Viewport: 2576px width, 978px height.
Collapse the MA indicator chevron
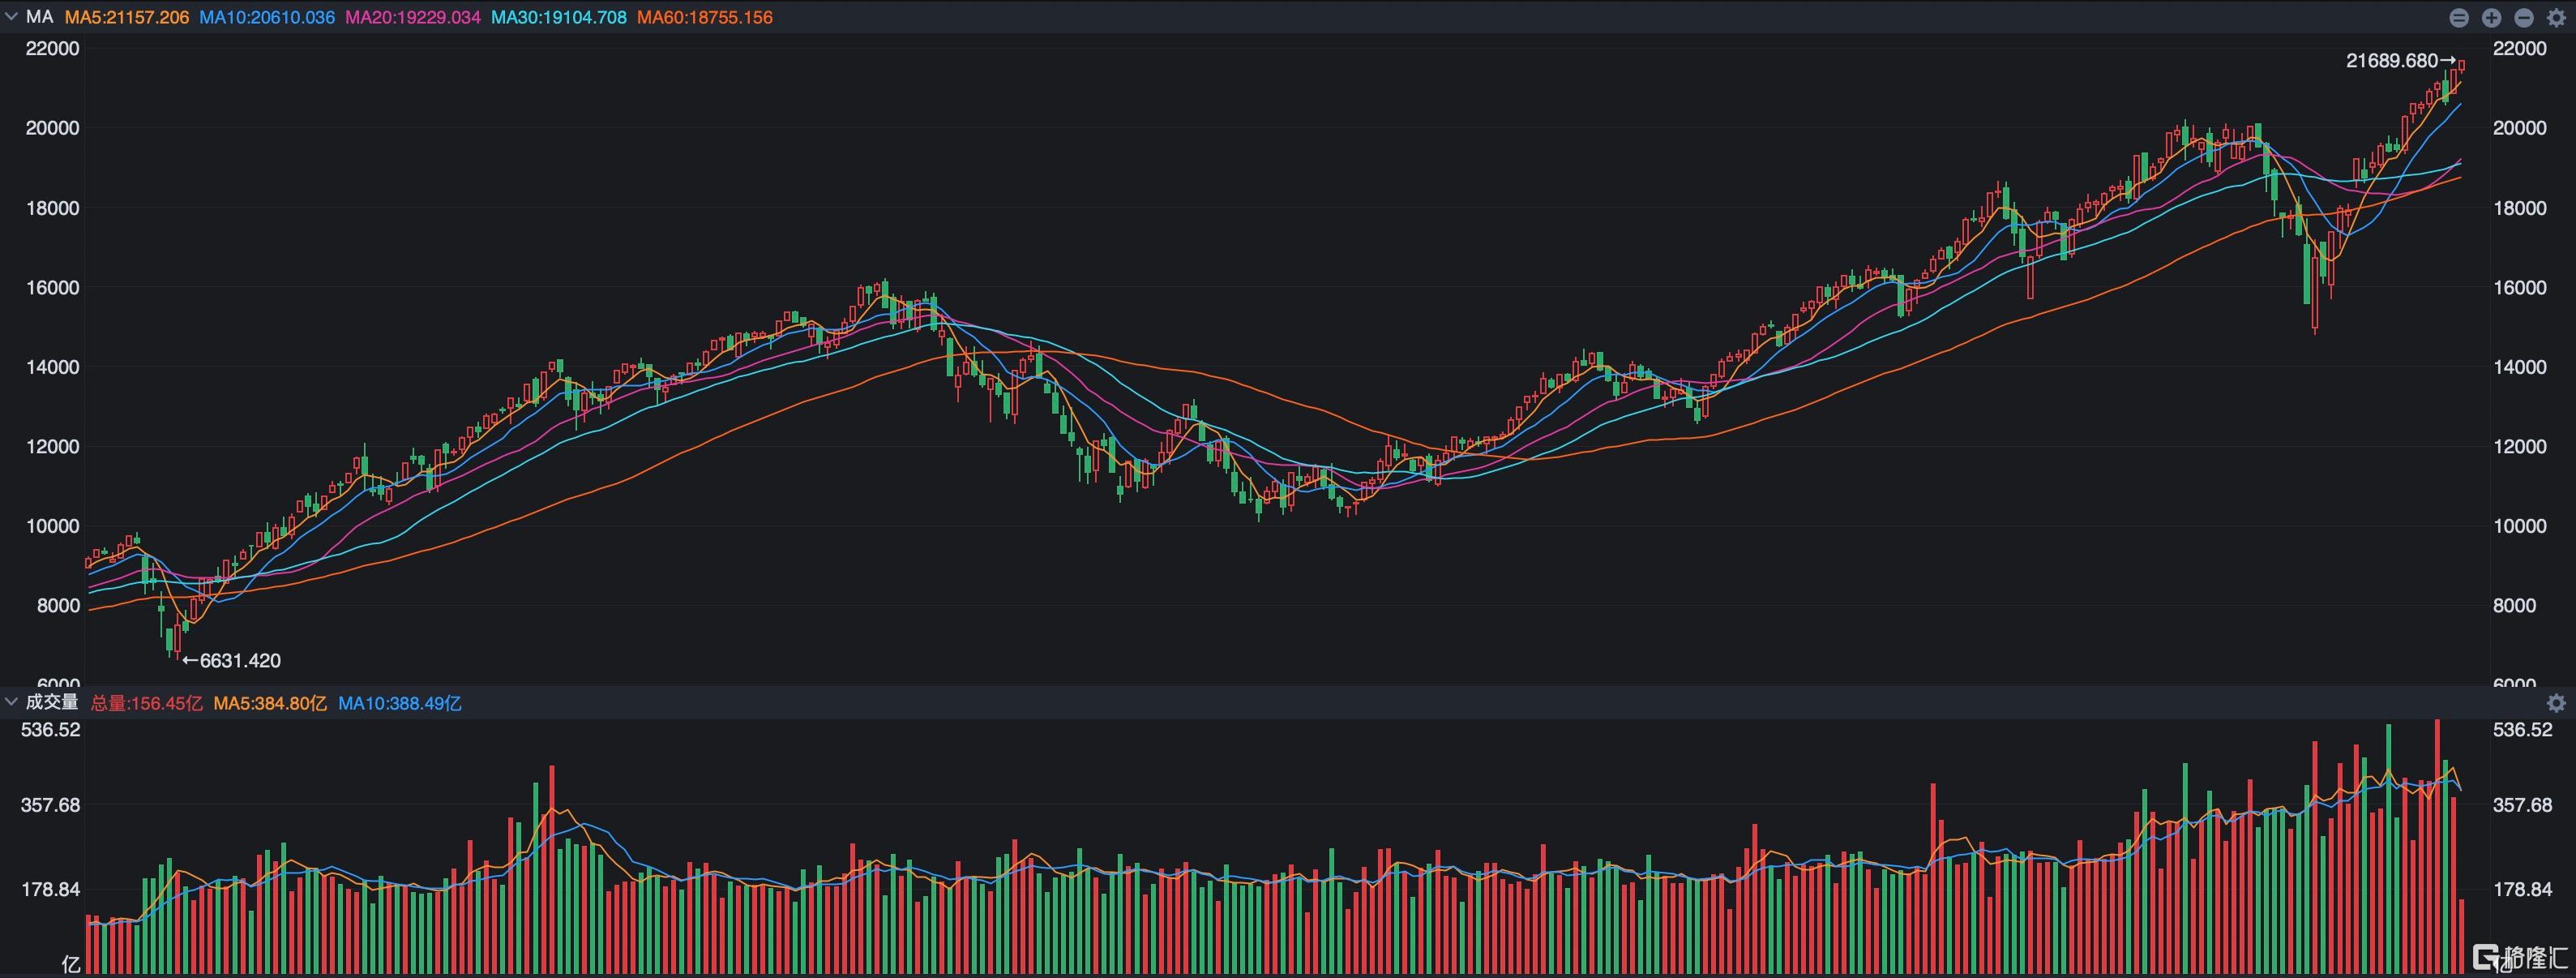point(11,17)
